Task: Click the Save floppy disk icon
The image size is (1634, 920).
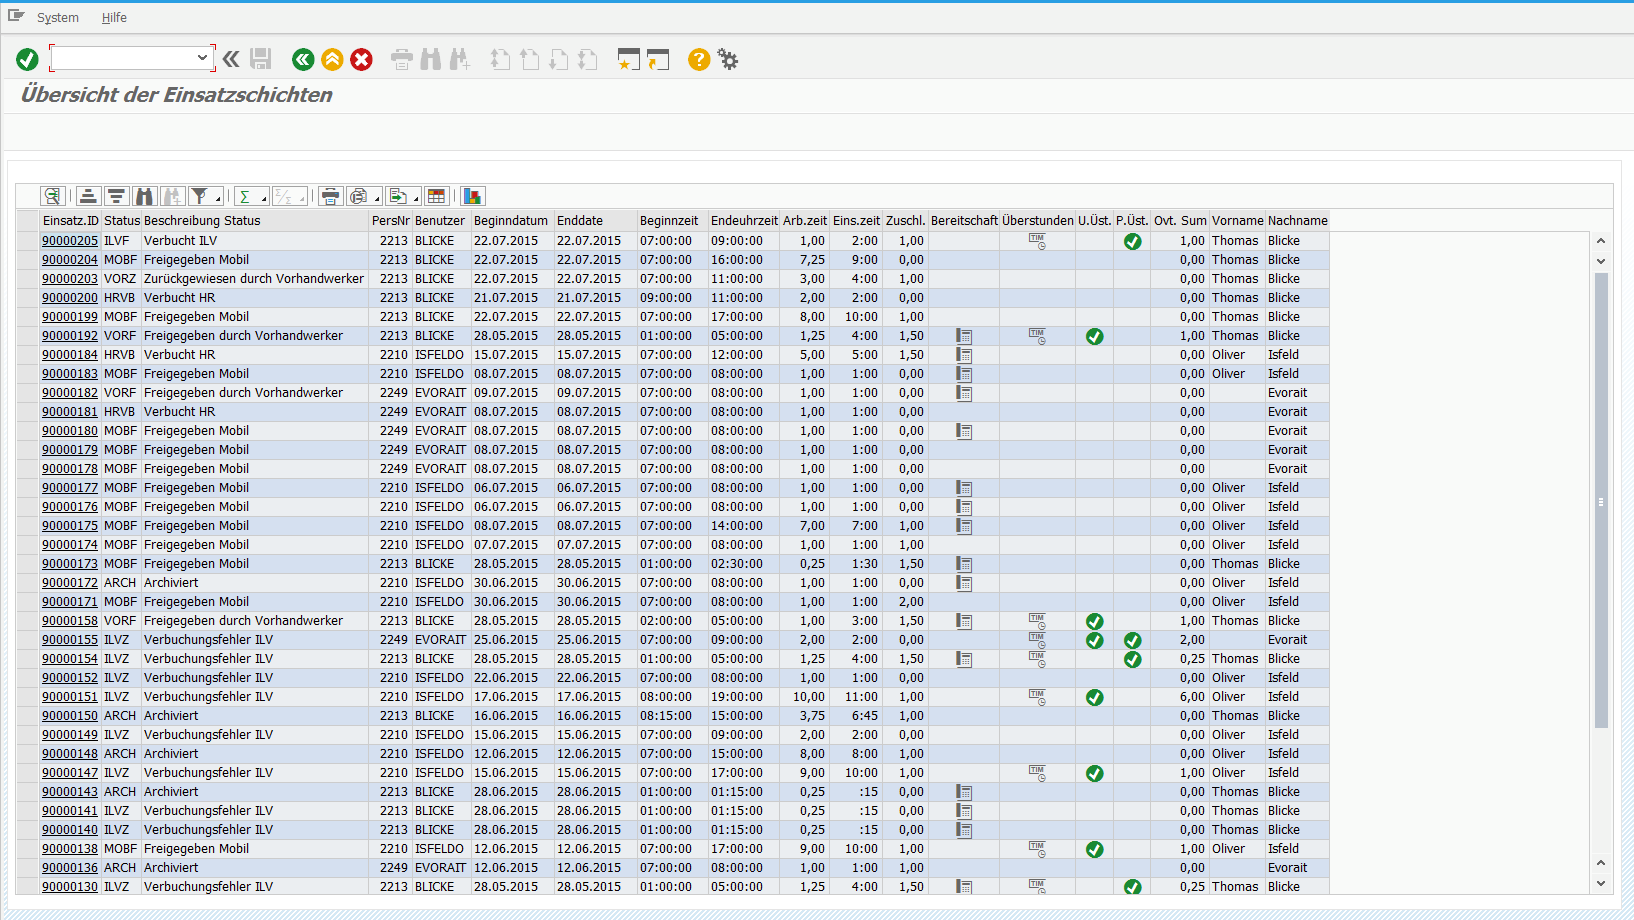Action: tap(261, 60)
